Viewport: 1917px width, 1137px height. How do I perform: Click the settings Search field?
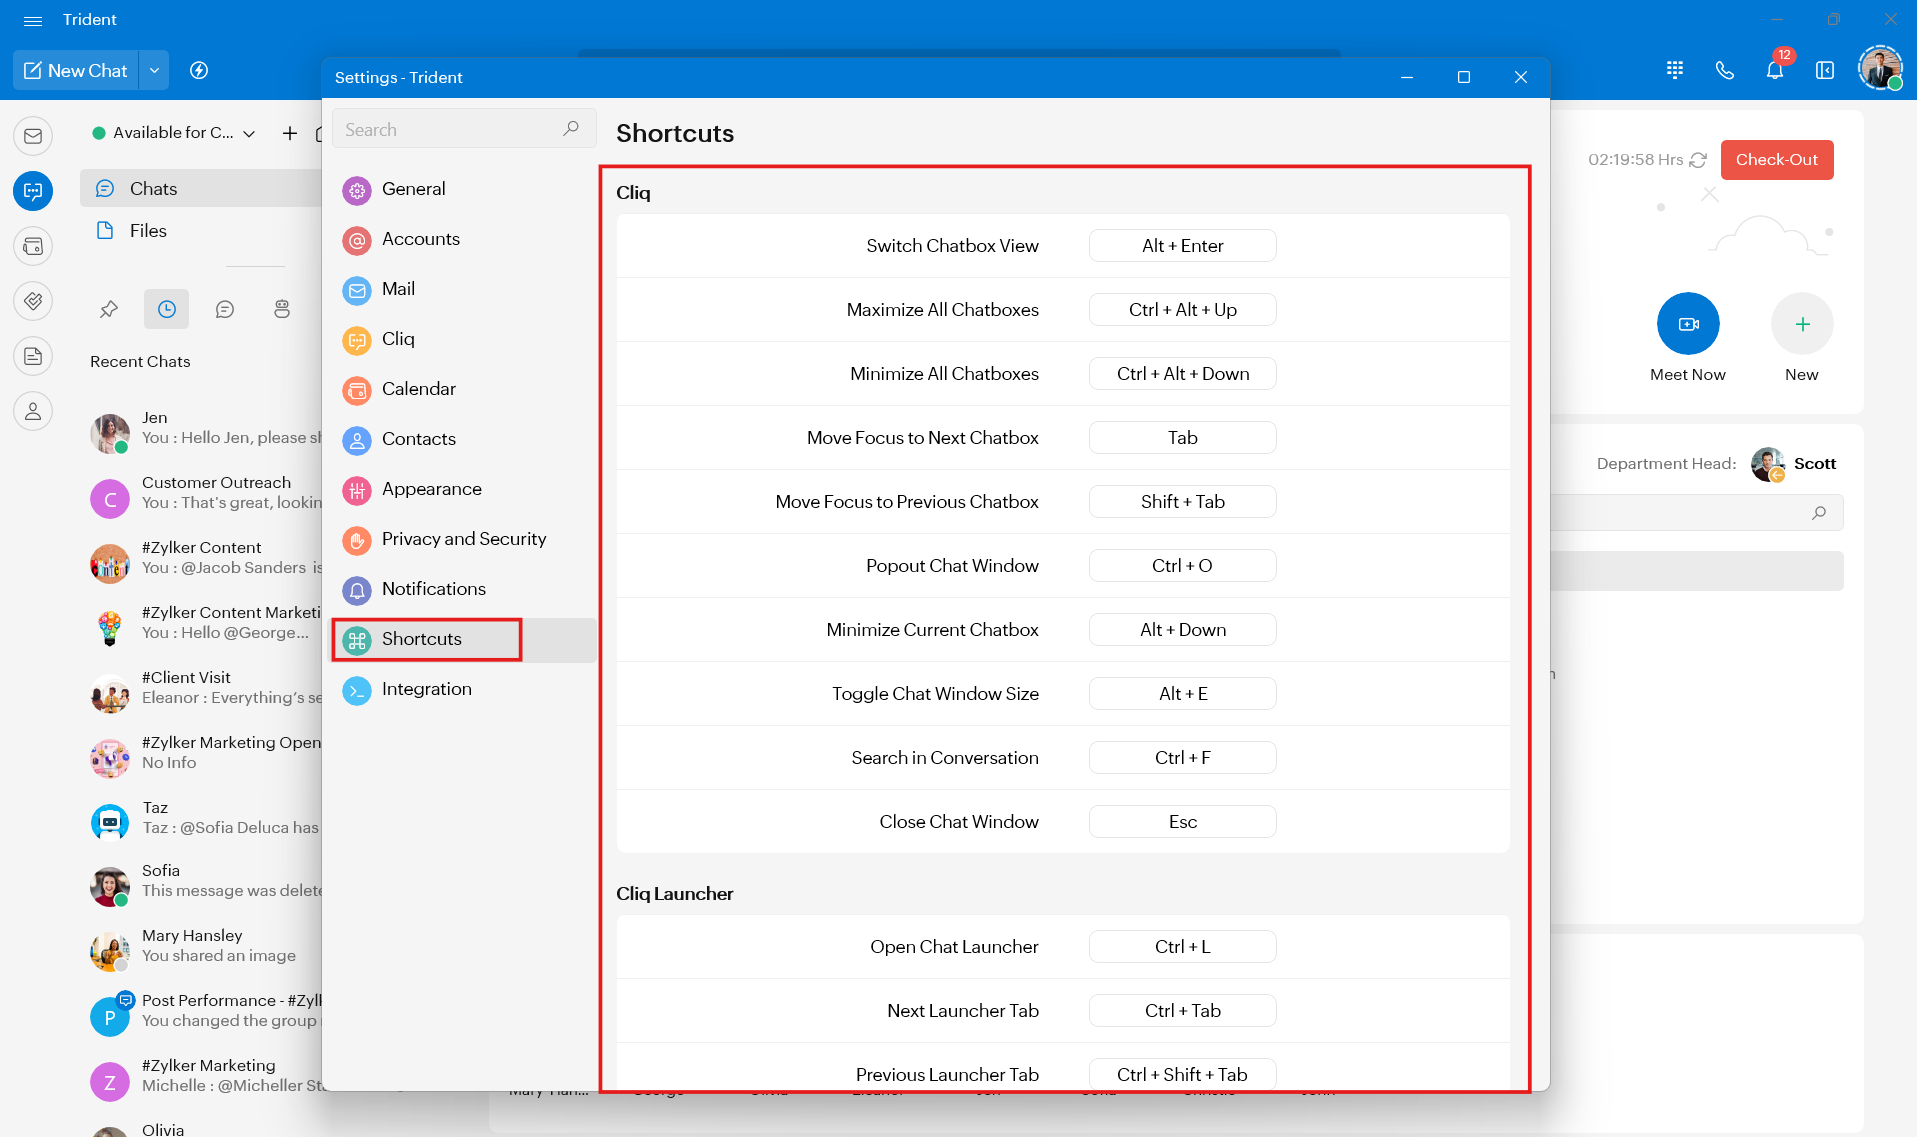click(450, 130)
